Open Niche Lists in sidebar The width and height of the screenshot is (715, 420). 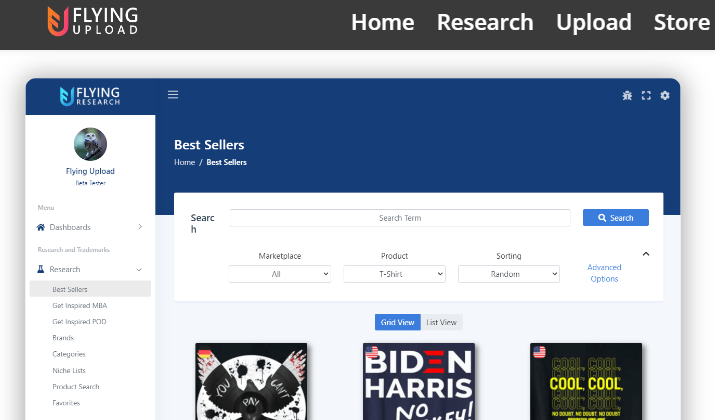pos(69,370)
